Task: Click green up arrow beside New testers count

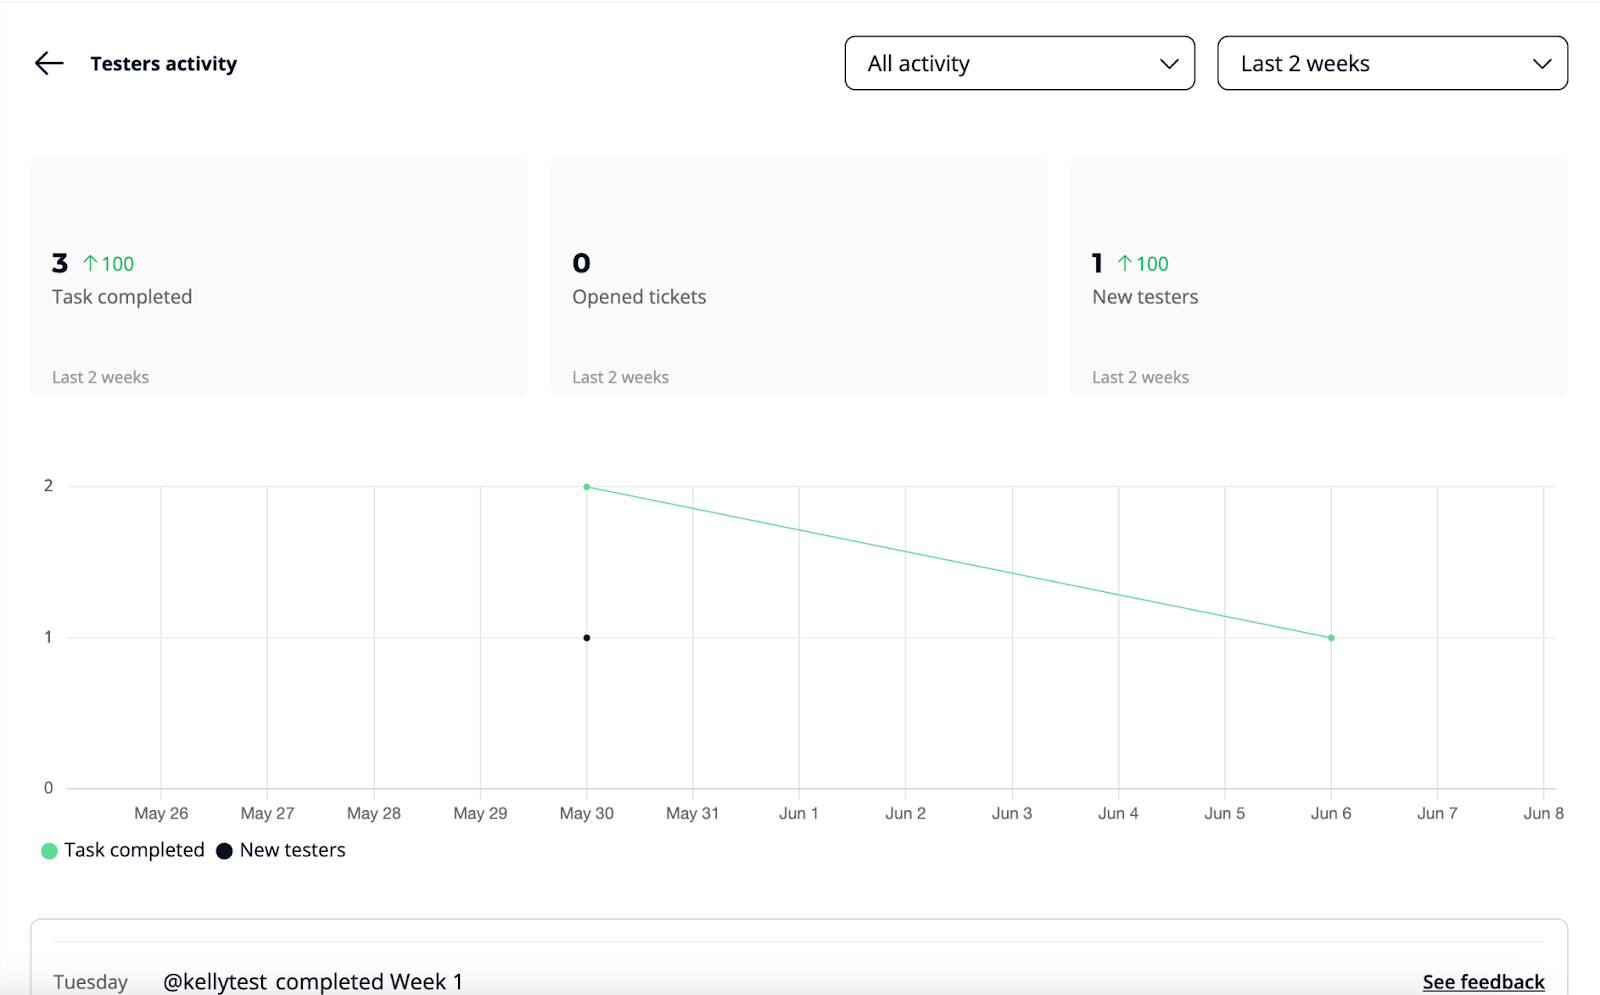Action: point(1125,264)
